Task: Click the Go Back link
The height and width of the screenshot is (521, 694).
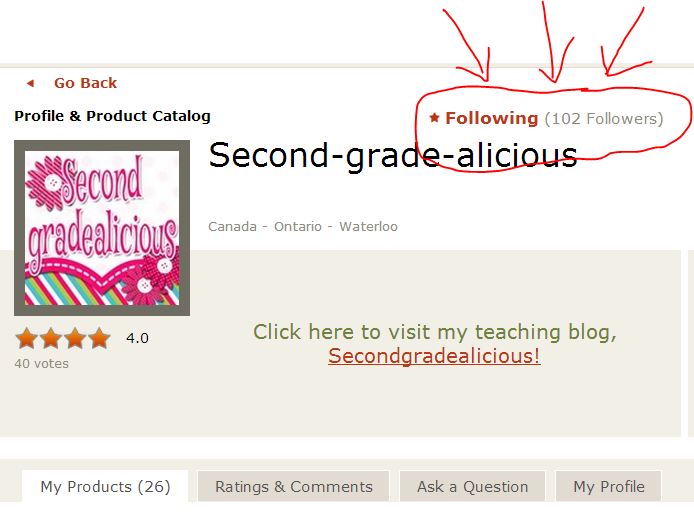Action: [x=85, y=83]
